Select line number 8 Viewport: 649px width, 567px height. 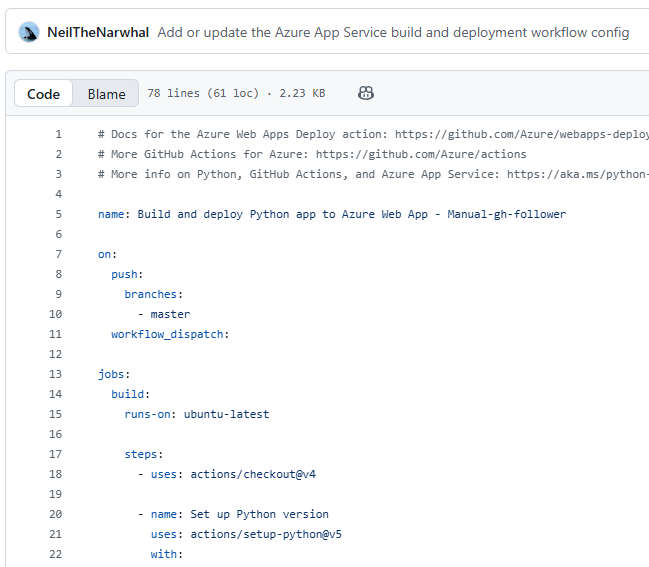(59, 274)
